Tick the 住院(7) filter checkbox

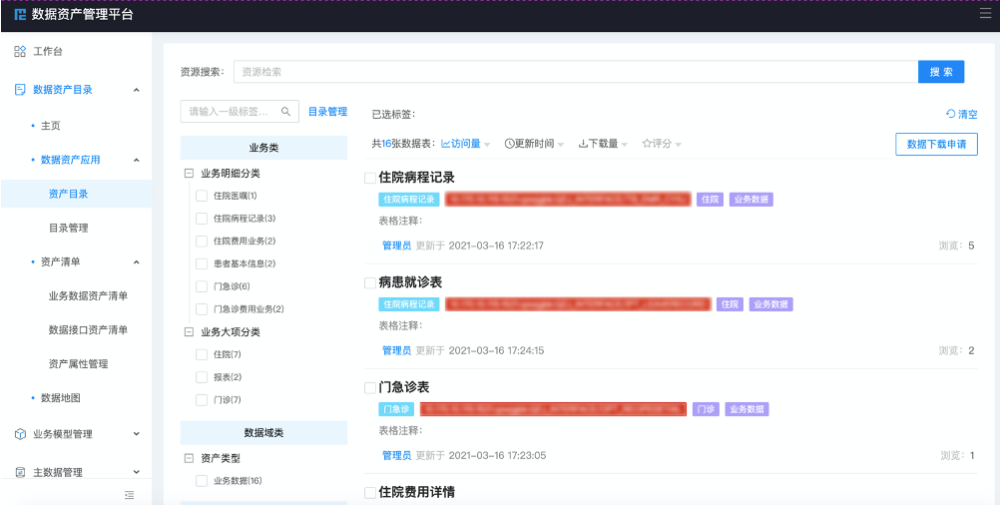tap(202, 355)
